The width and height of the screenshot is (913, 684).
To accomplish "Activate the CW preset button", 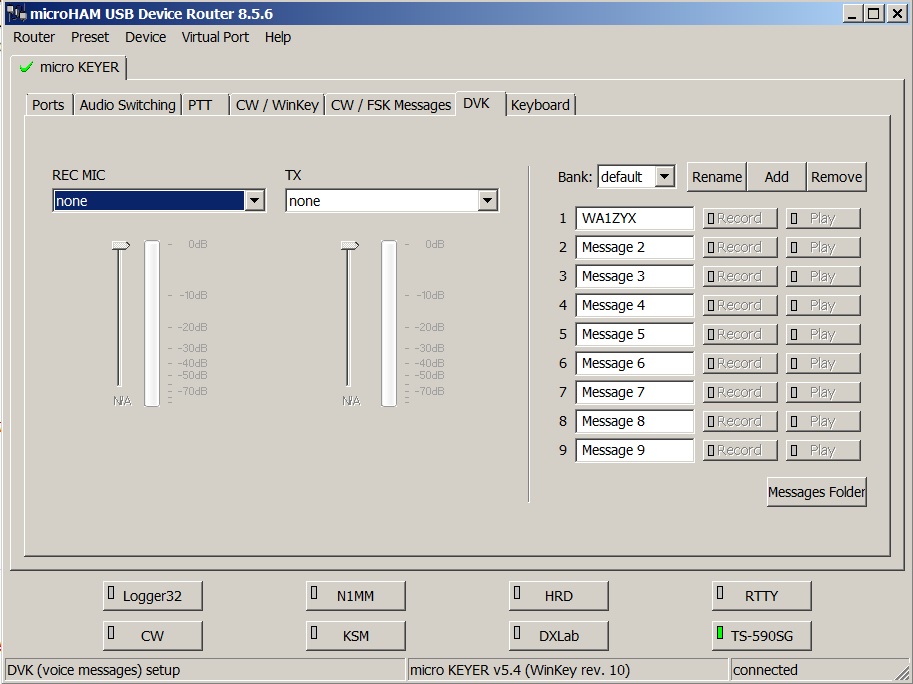I will pos(153,636).
